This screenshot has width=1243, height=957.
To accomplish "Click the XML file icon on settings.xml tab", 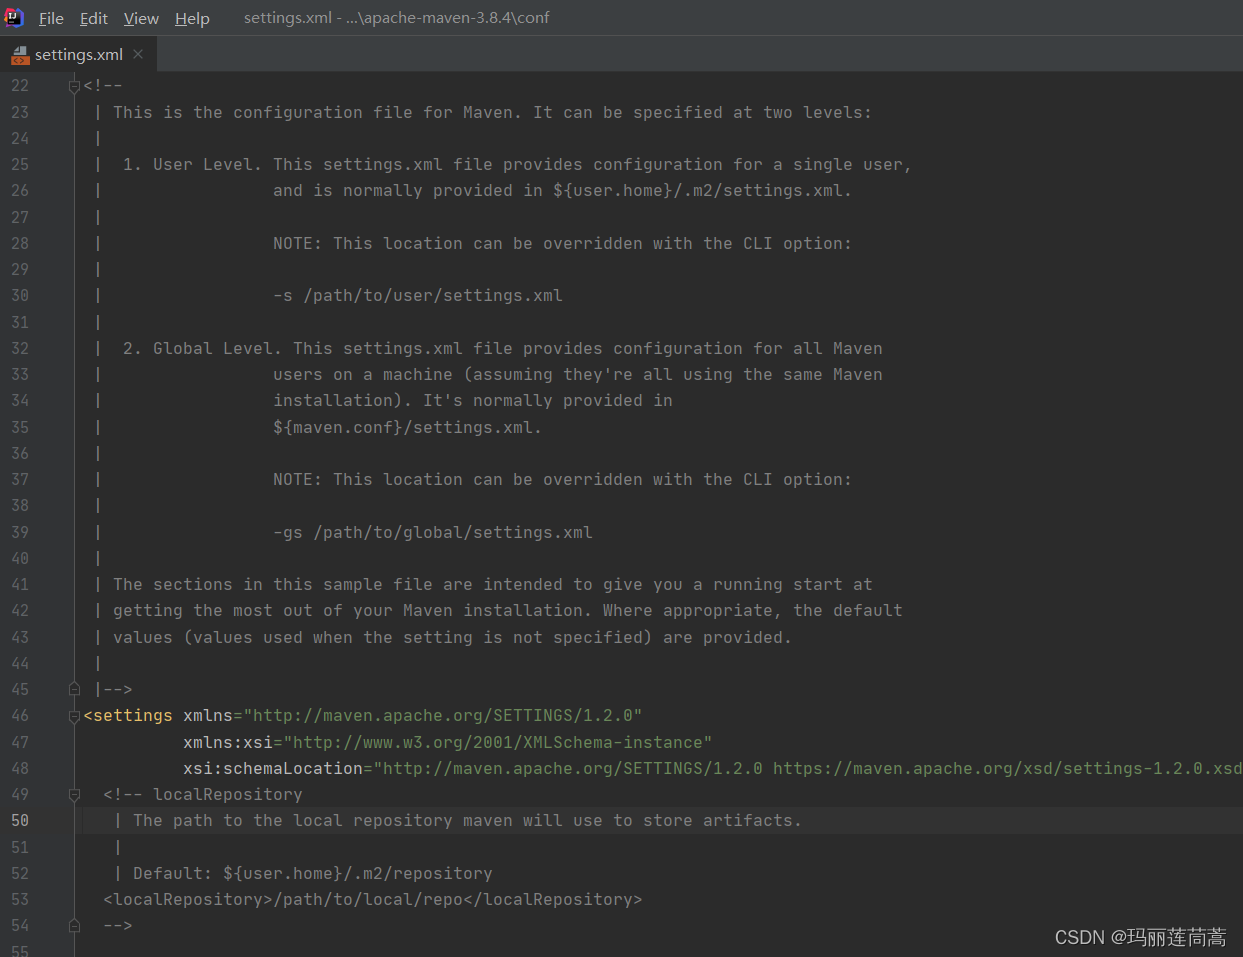I will tap(20, 55).
